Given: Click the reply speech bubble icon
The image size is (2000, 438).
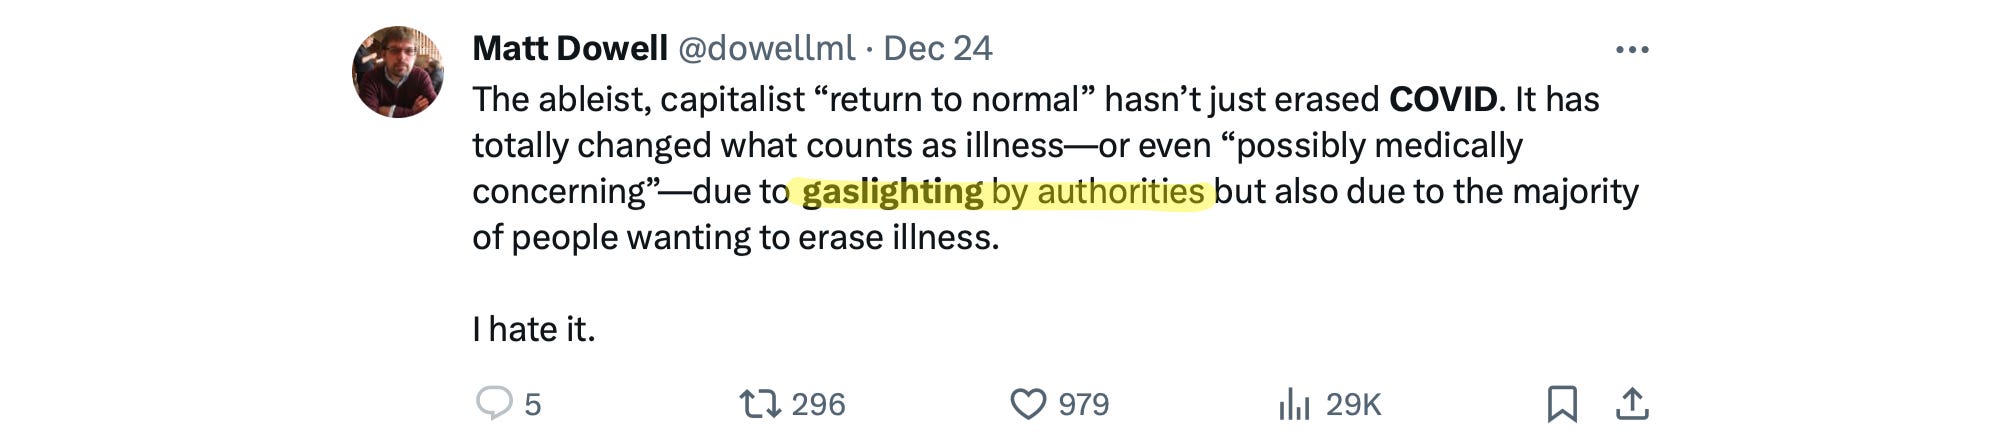Looking at the screenshot, I should 493,403.
